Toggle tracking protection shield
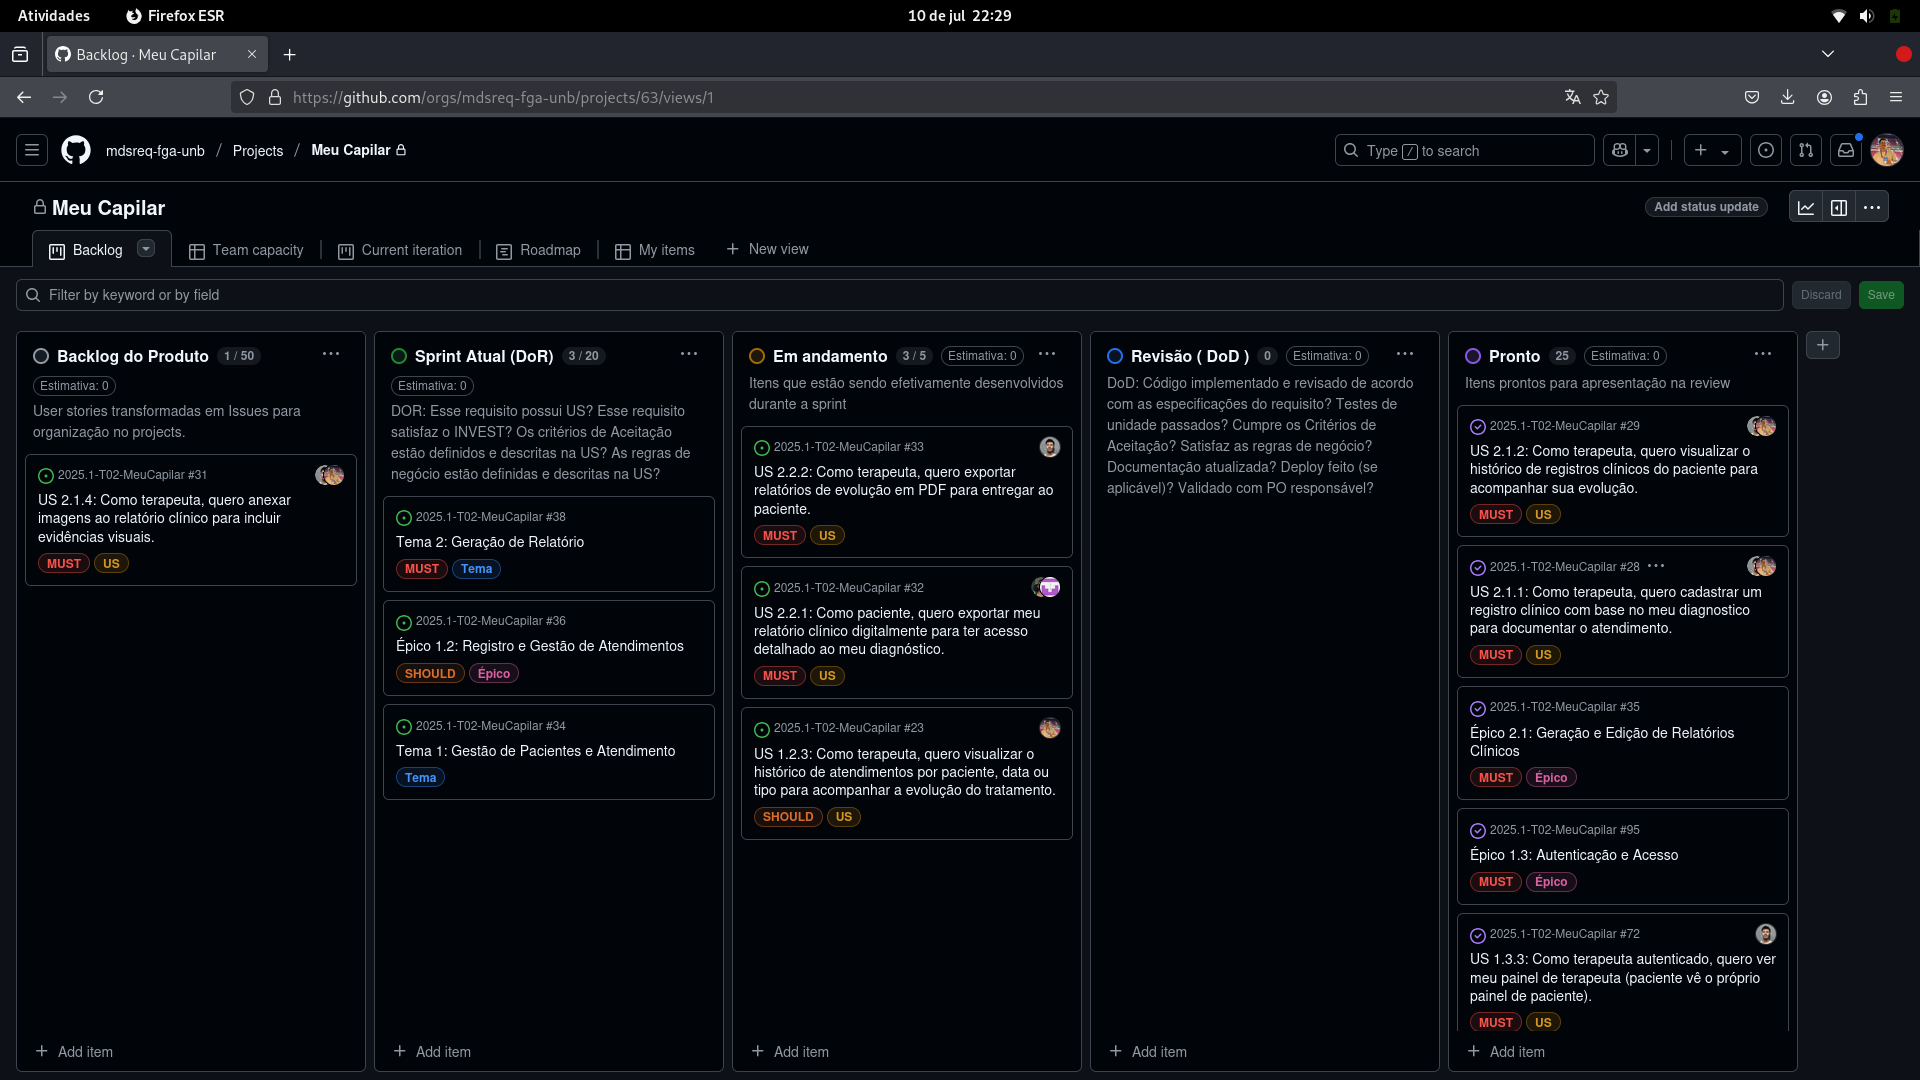Viewport: 1920px width, 1080px height. pos(247,97)
